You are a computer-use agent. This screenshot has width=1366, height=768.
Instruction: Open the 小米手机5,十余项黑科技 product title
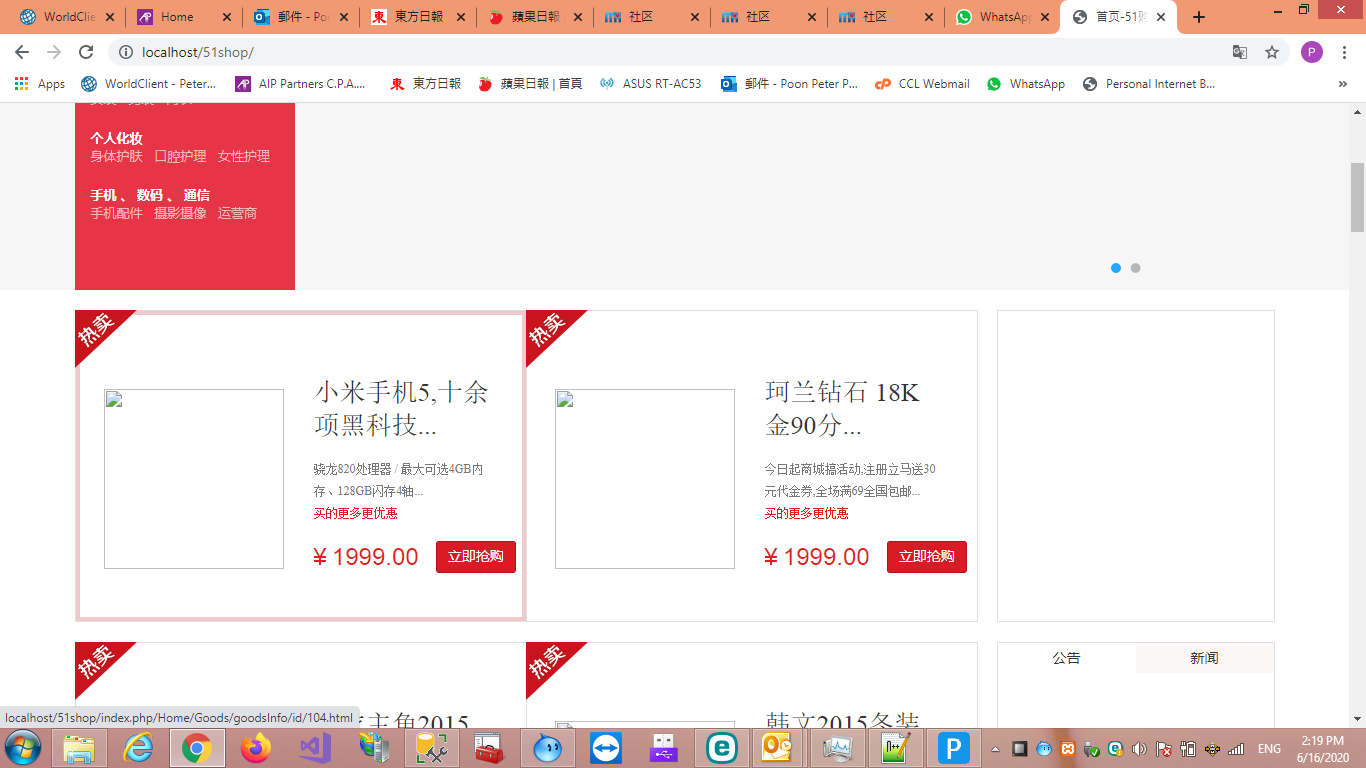[401, 408]
